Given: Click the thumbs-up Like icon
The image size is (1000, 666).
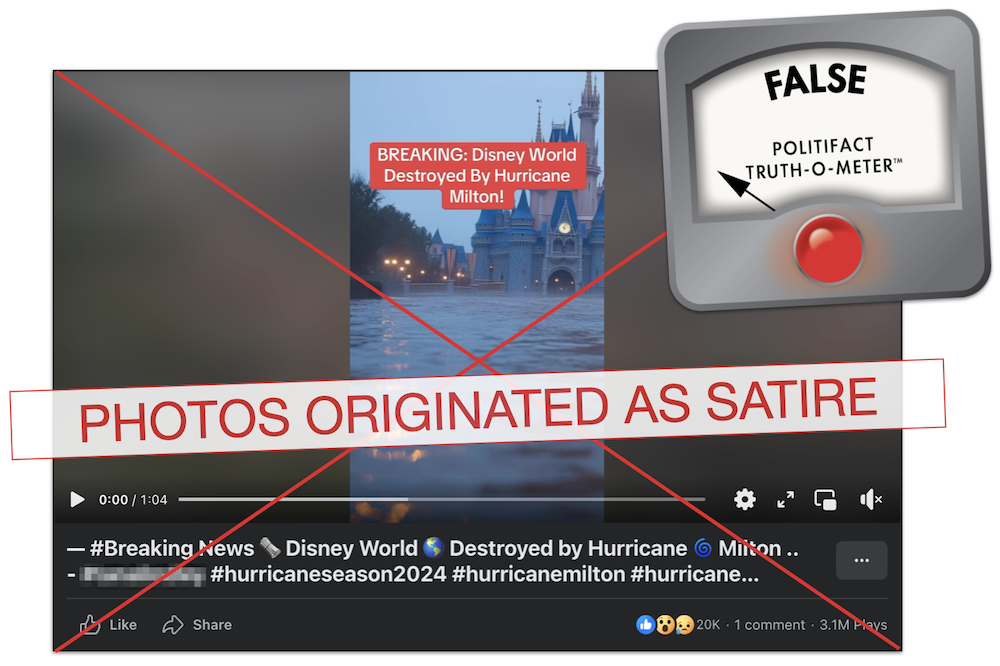Looking at the screenshot, I should (90, 624).
